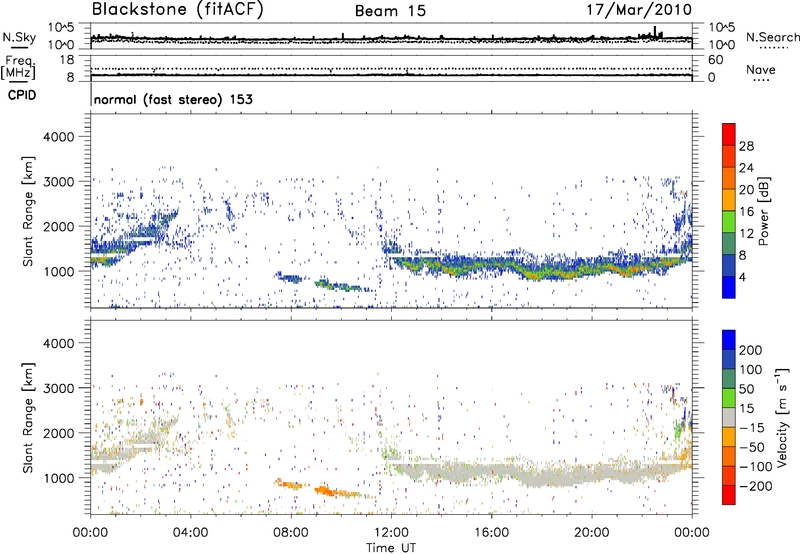This screenshot has height=554, width=800.
Task: Select the '-50' label on velocity color bar
Action: coord(752,447)
